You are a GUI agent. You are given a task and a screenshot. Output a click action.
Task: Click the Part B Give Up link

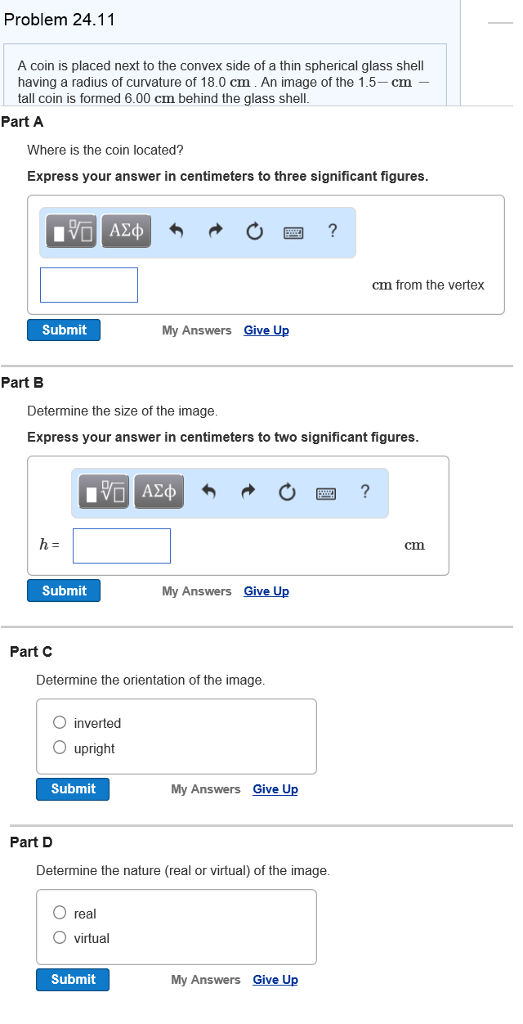[266, 591]
